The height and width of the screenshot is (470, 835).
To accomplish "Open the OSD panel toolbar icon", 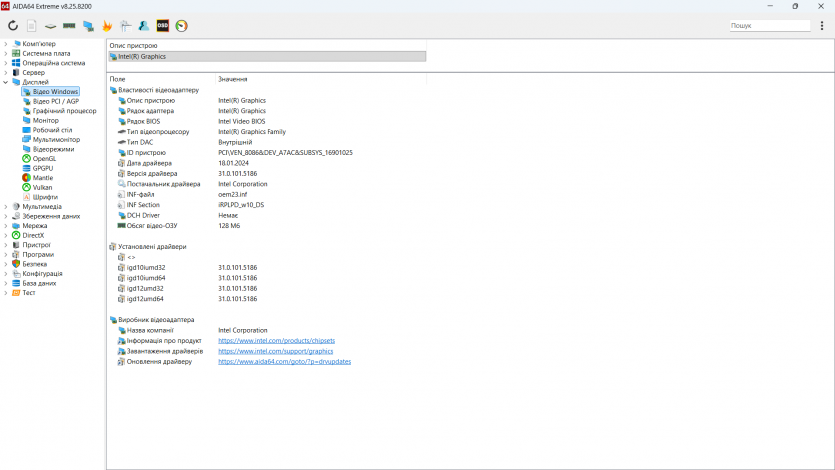I will (163, 26).
